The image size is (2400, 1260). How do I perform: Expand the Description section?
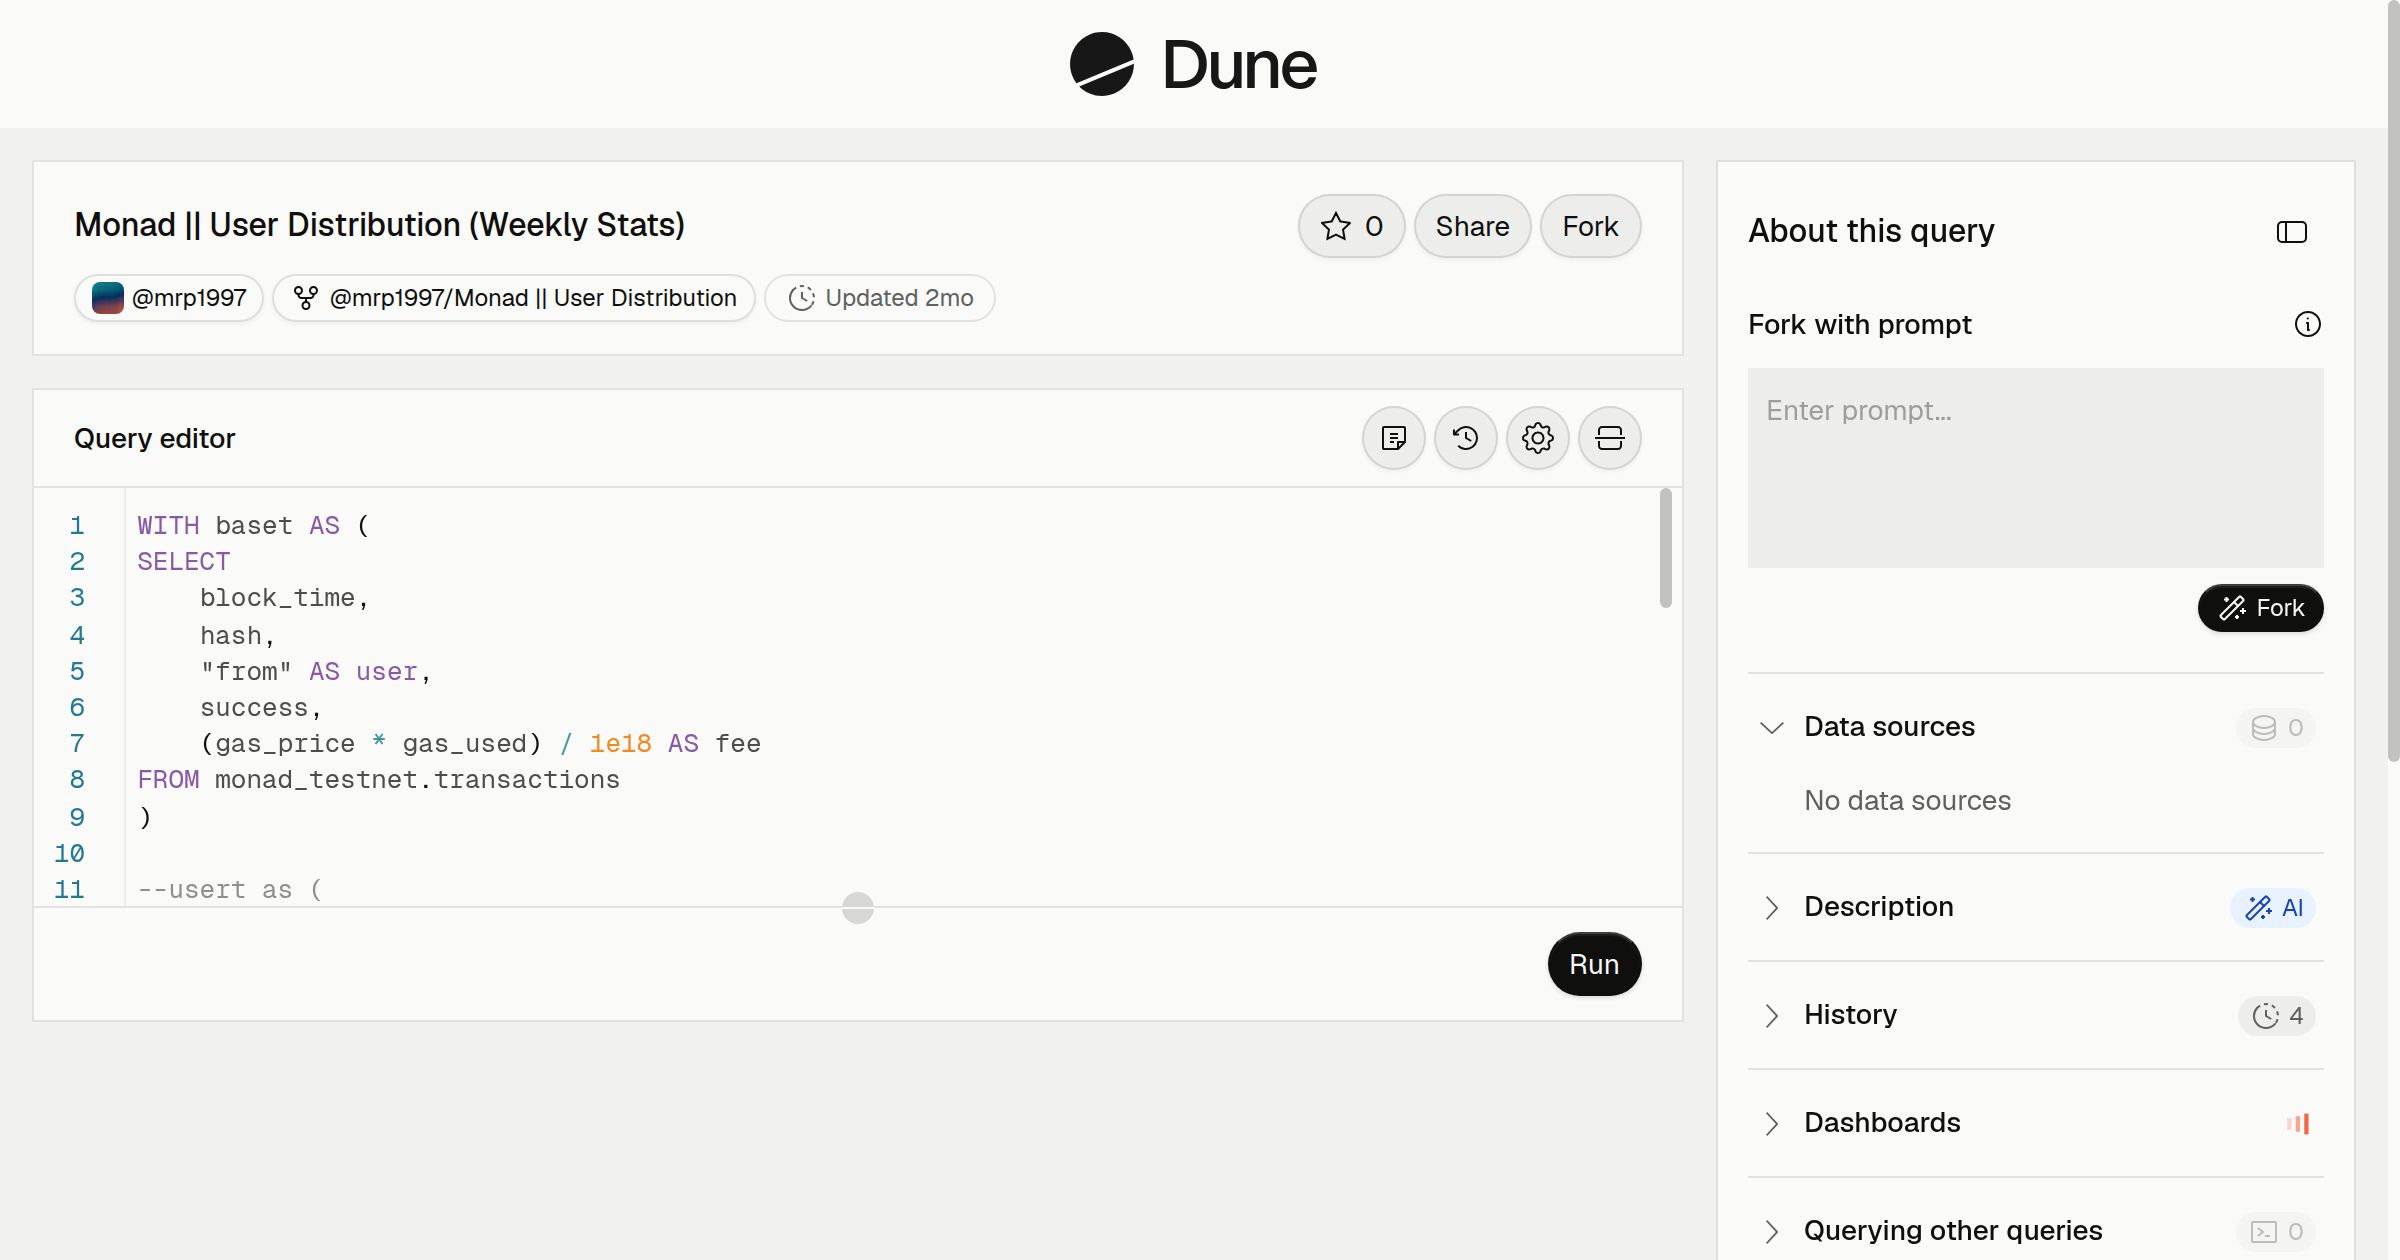coord(1771,907)
